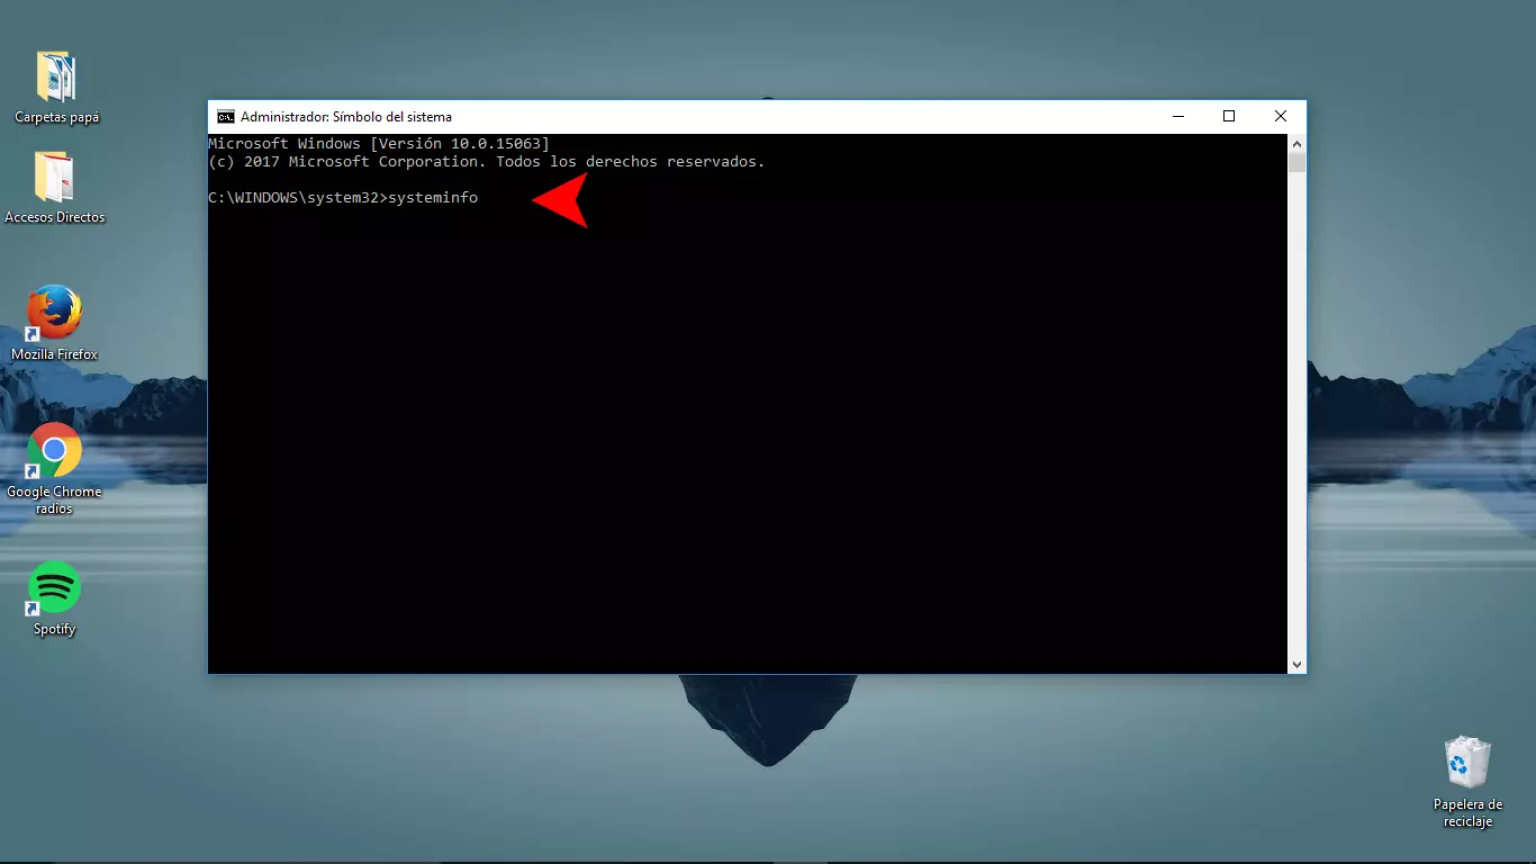This screenshot has width=1536, height=864.
Task: Minimize the Símbolo del sistema window
Action: (x=1178, y=116)
